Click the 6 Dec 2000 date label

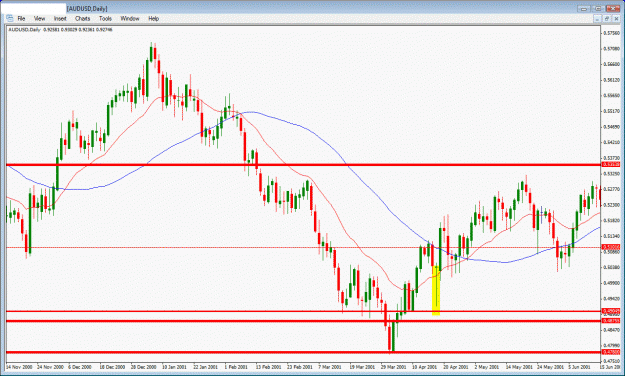[x=80, y=367]
